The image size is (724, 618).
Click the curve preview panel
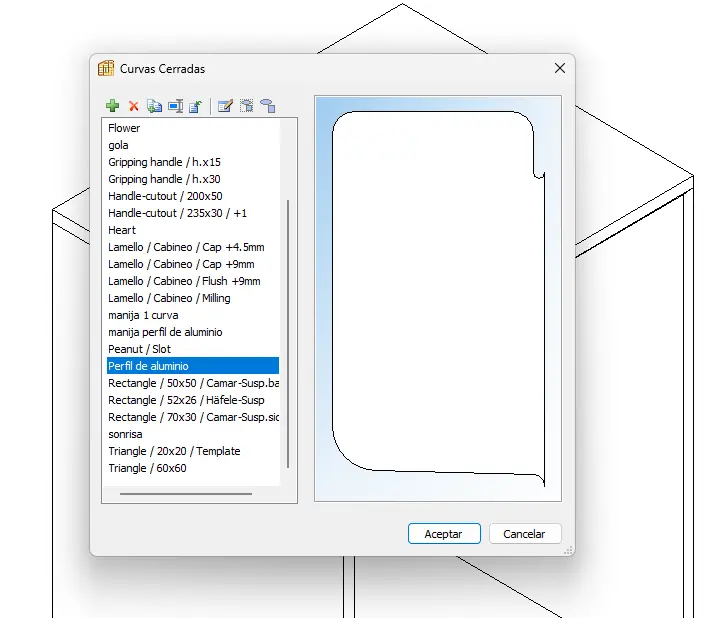pyautogui.click(x=437, y=297)
